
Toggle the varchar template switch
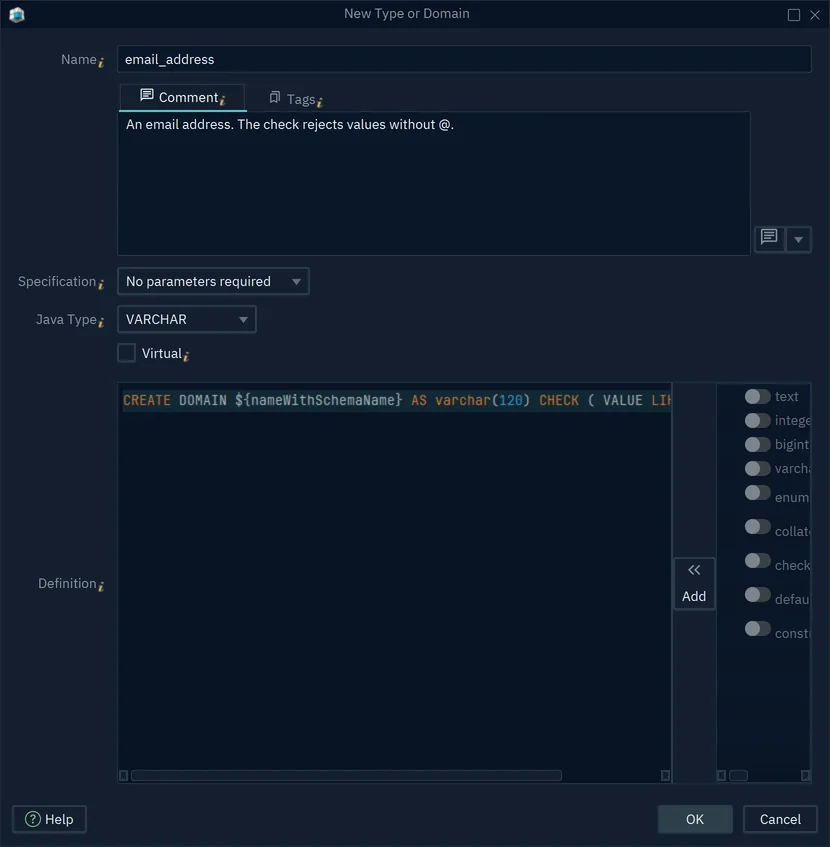coord(757,468)
